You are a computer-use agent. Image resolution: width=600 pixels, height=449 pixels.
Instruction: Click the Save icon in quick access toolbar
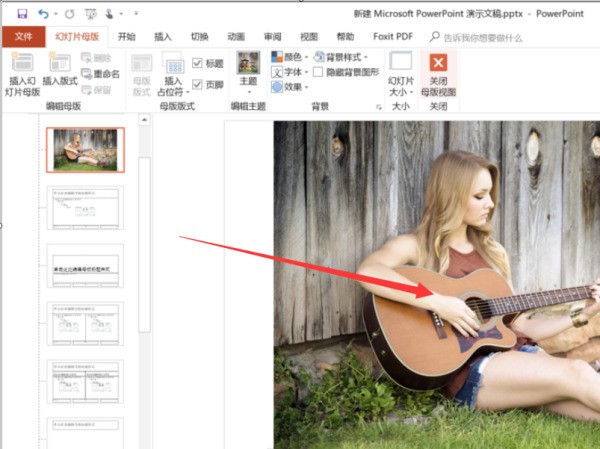click(x=17, y=15)
